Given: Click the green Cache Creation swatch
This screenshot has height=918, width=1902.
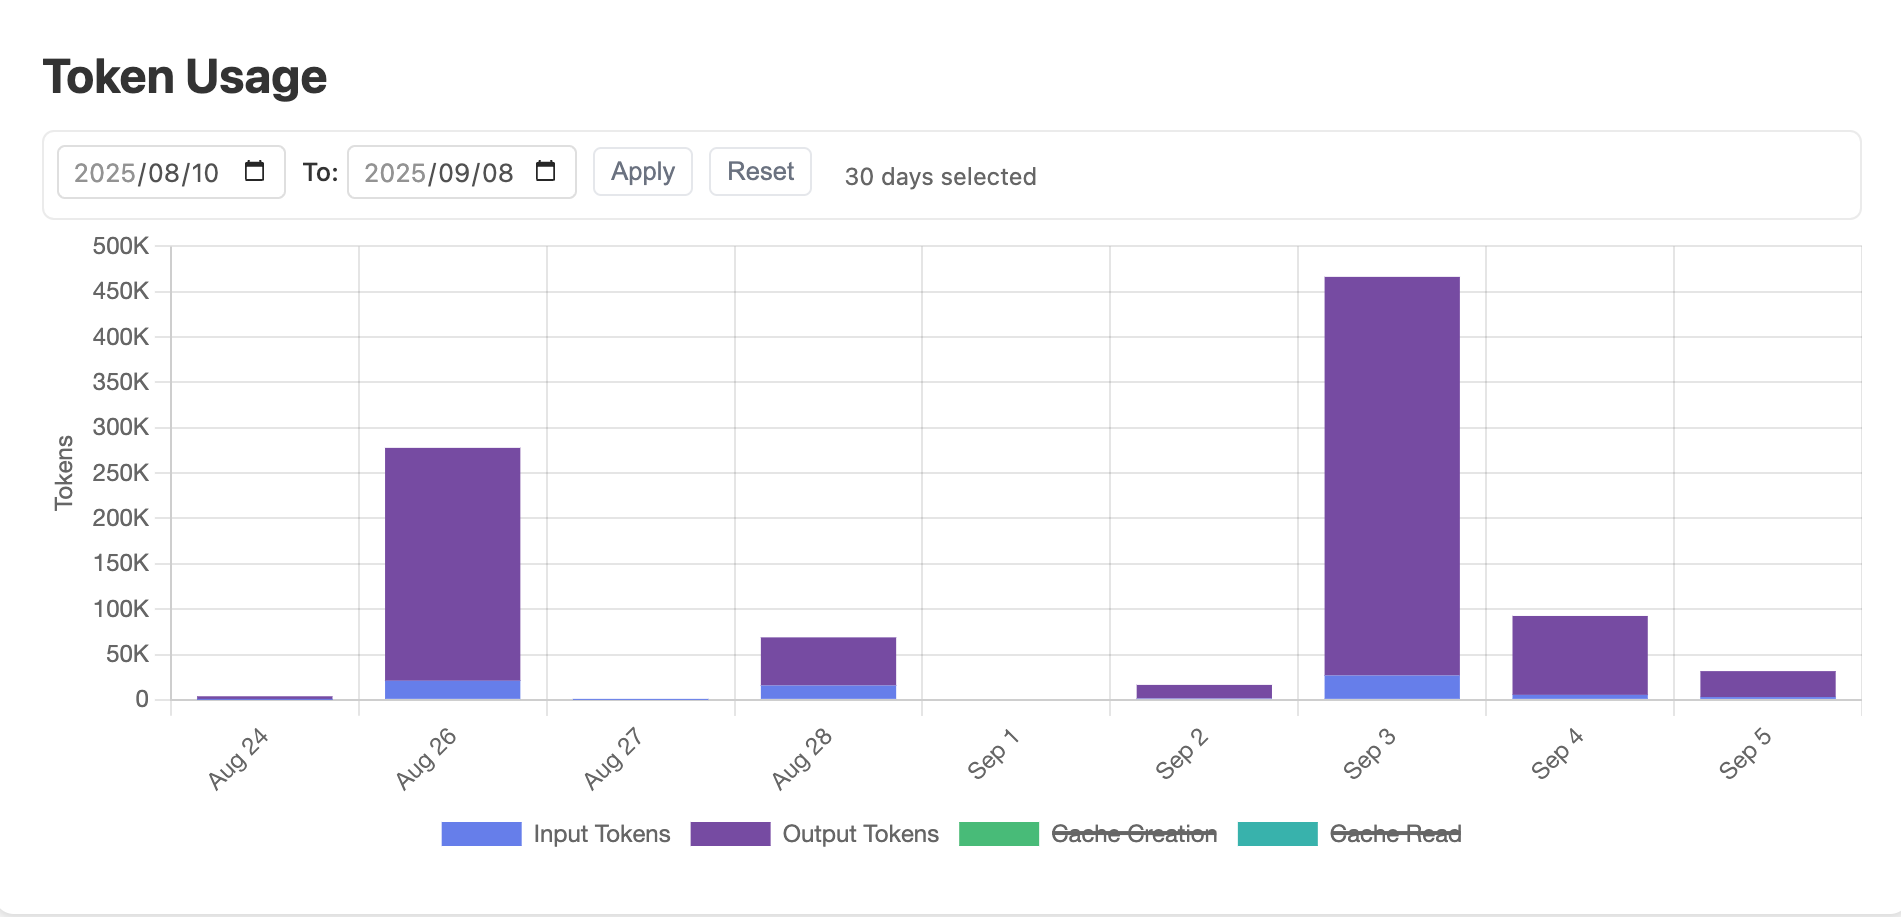Looking at the screenshot, I should click(x=999, y=834).
